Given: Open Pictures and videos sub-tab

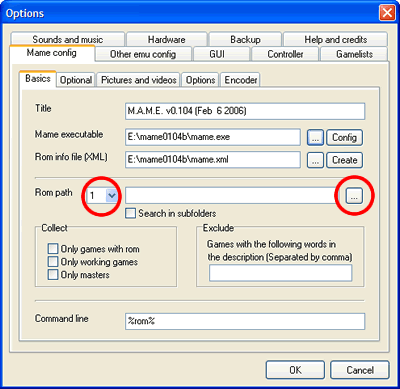Looking at the screenshot, I should point(138,80).
